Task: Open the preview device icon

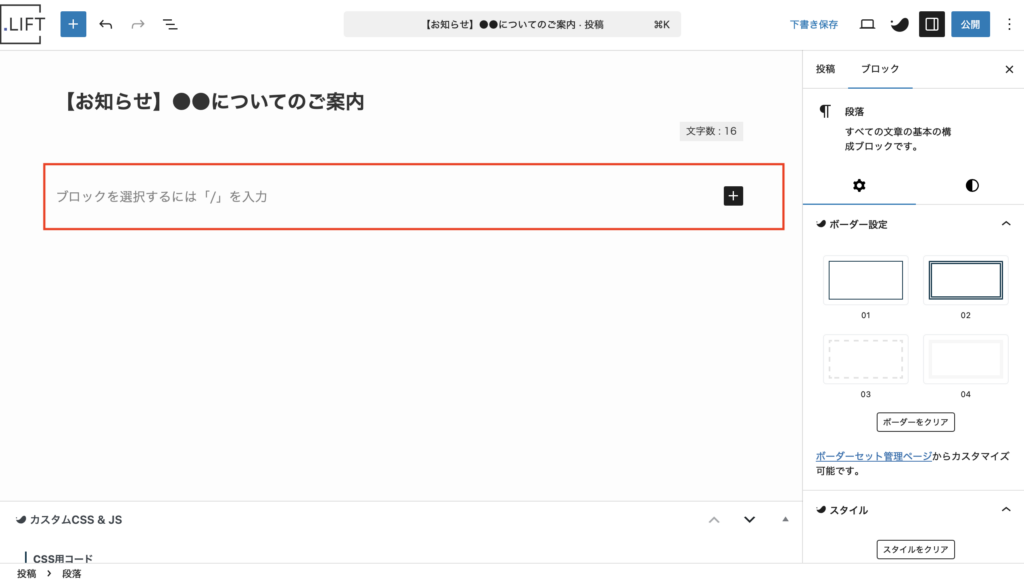Action: pyautogui.click(x=867, y=24)
